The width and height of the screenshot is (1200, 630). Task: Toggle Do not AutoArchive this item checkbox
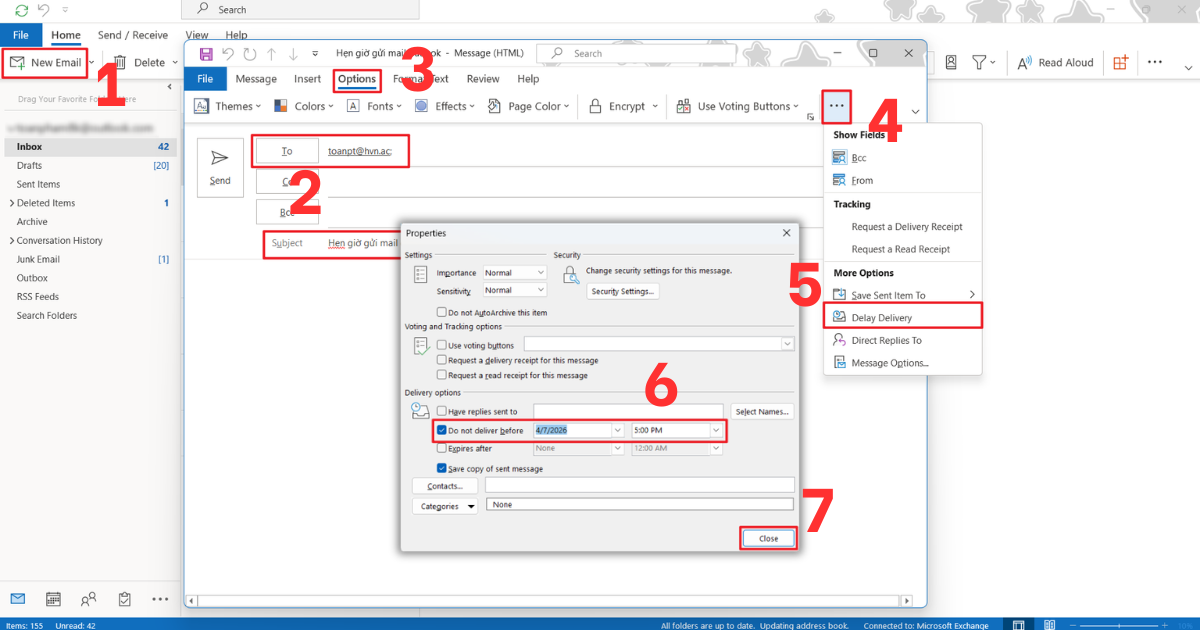pyautogui.click(x=442, y=313)
